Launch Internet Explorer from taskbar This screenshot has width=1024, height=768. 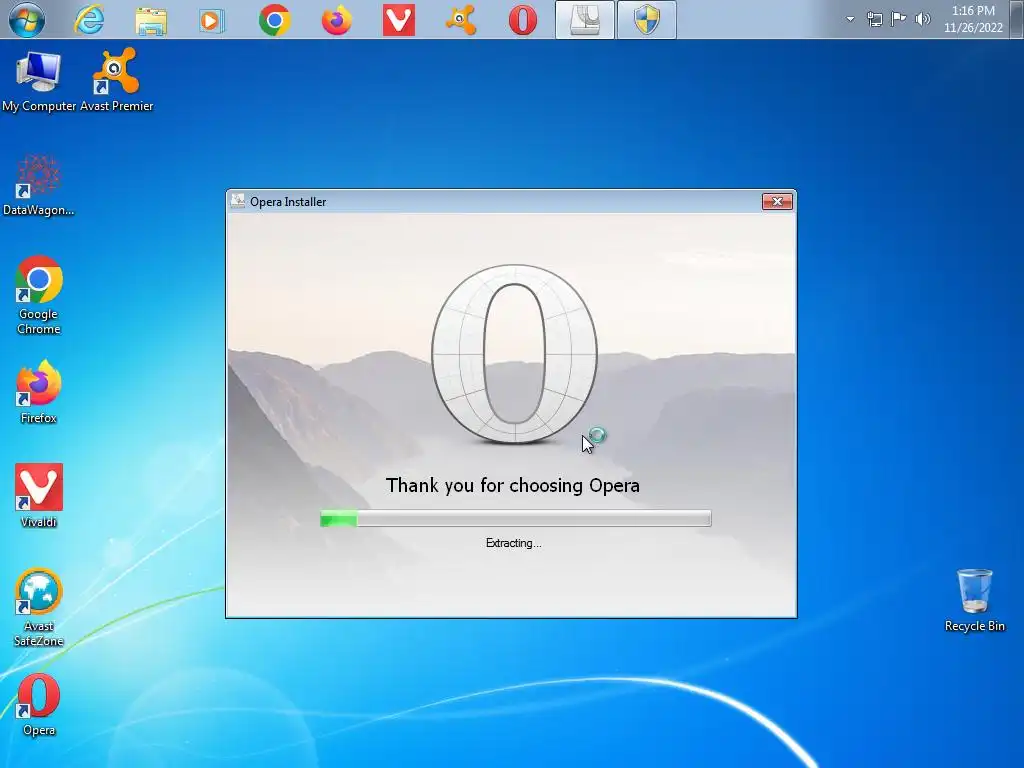pyautogui.click(x=89, y=20)
